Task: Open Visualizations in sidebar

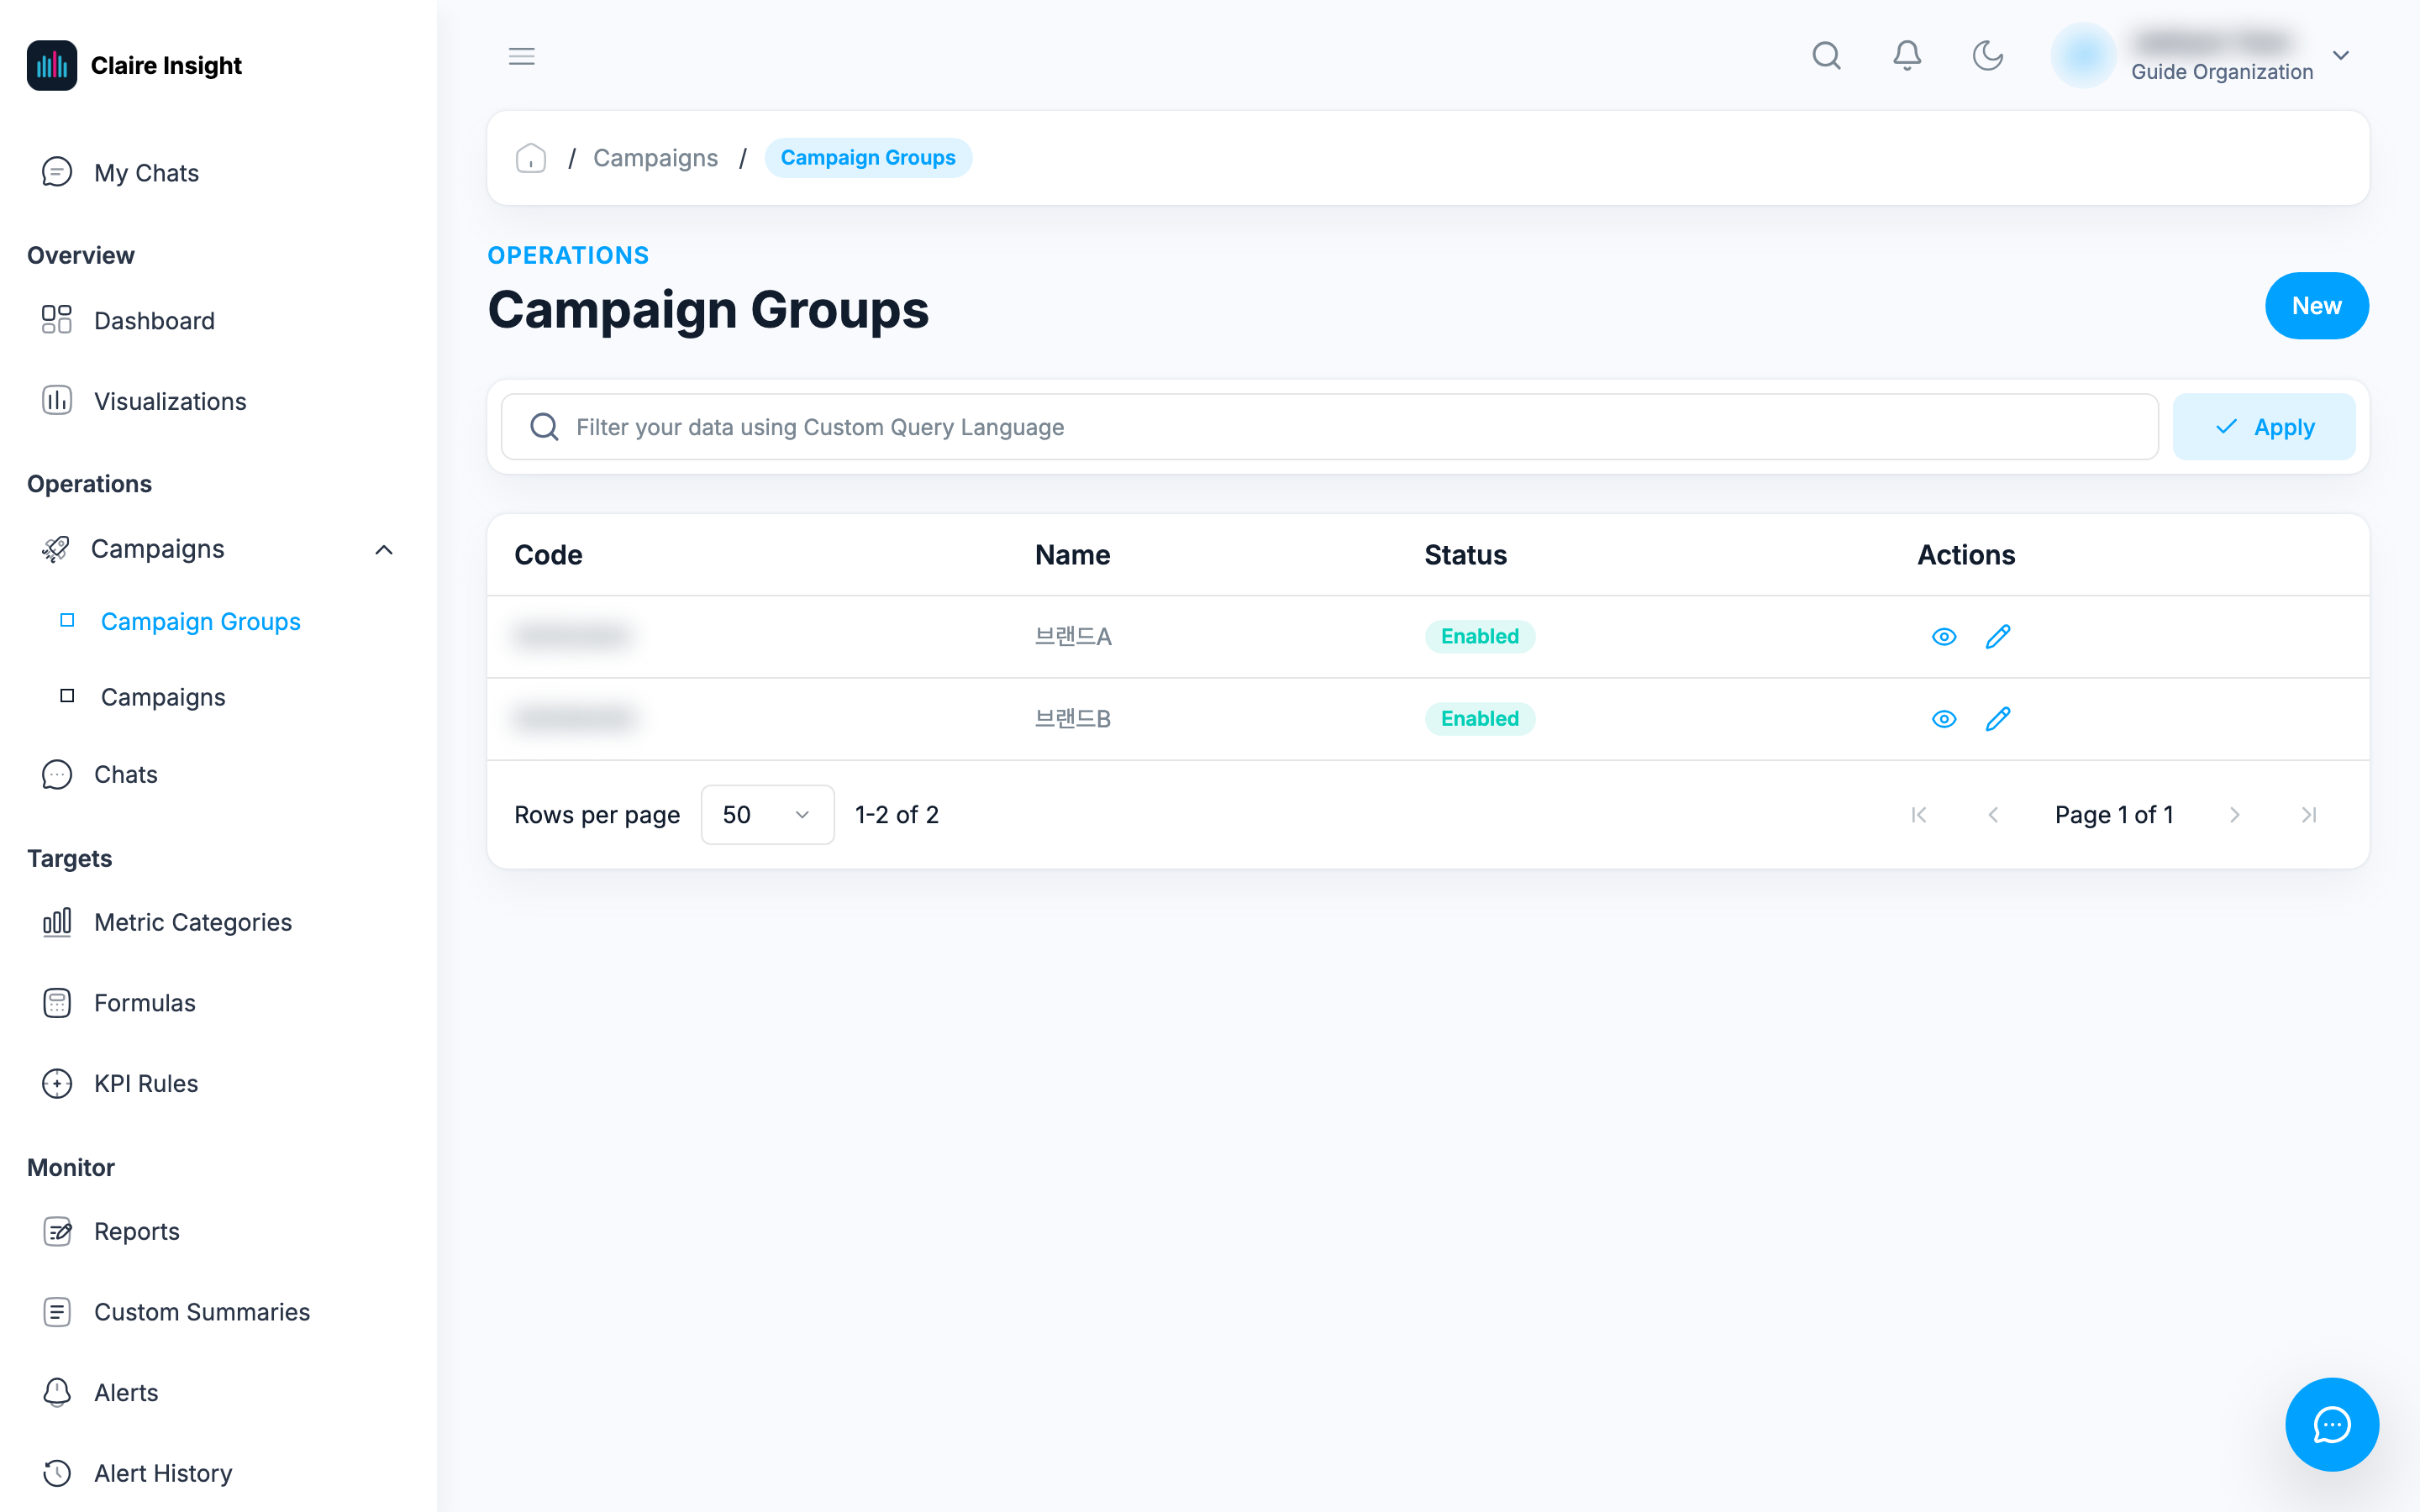Action: (x=170, y=401)
